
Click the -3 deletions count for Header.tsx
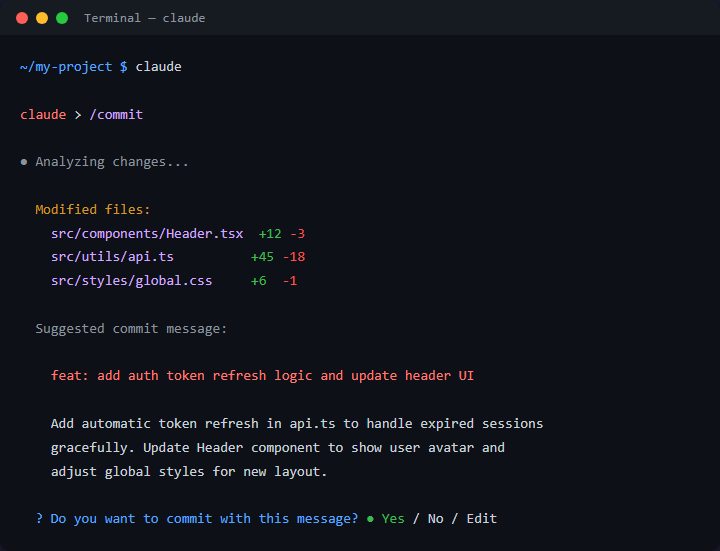(x=298, y=234)
